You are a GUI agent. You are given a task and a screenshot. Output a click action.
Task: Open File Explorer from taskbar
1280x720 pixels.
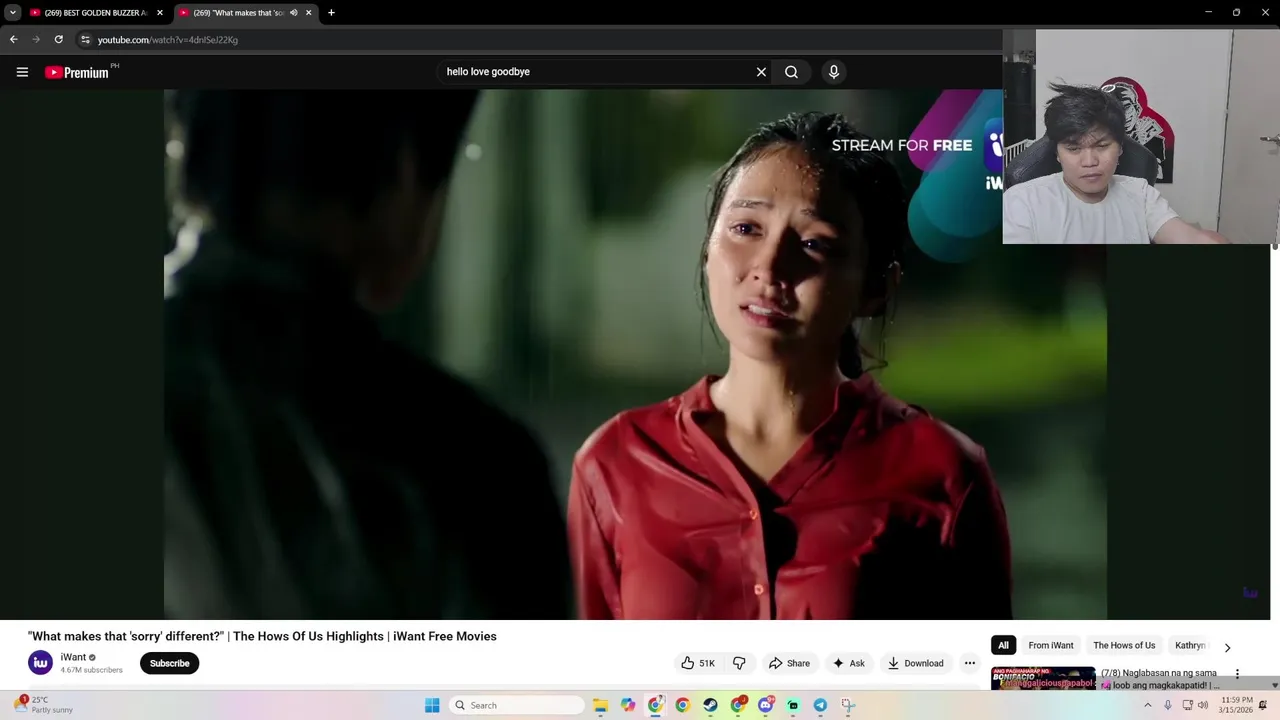pyautogui.click(x=600, y=705)
